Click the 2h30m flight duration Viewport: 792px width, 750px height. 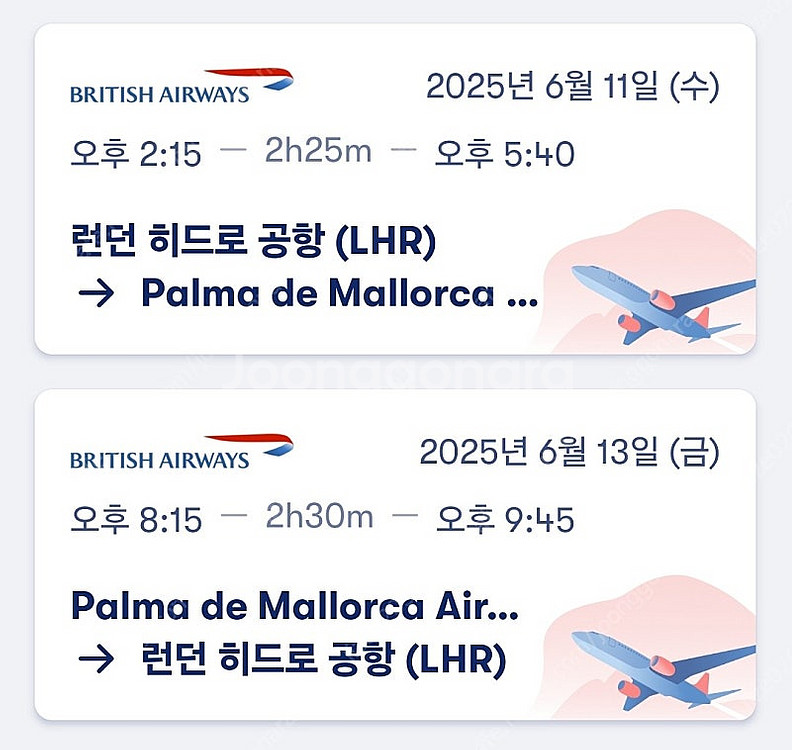(319, 516)
